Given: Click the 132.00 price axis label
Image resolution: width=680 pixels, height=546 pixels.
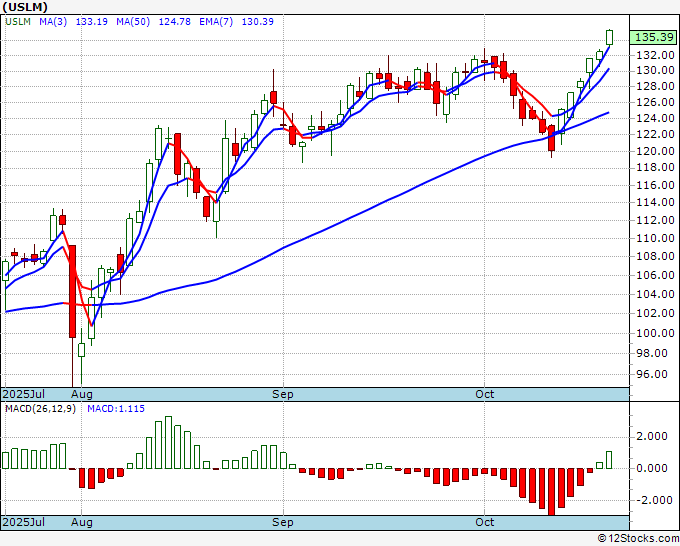Looking at the screenshot, I should point(655,55).
